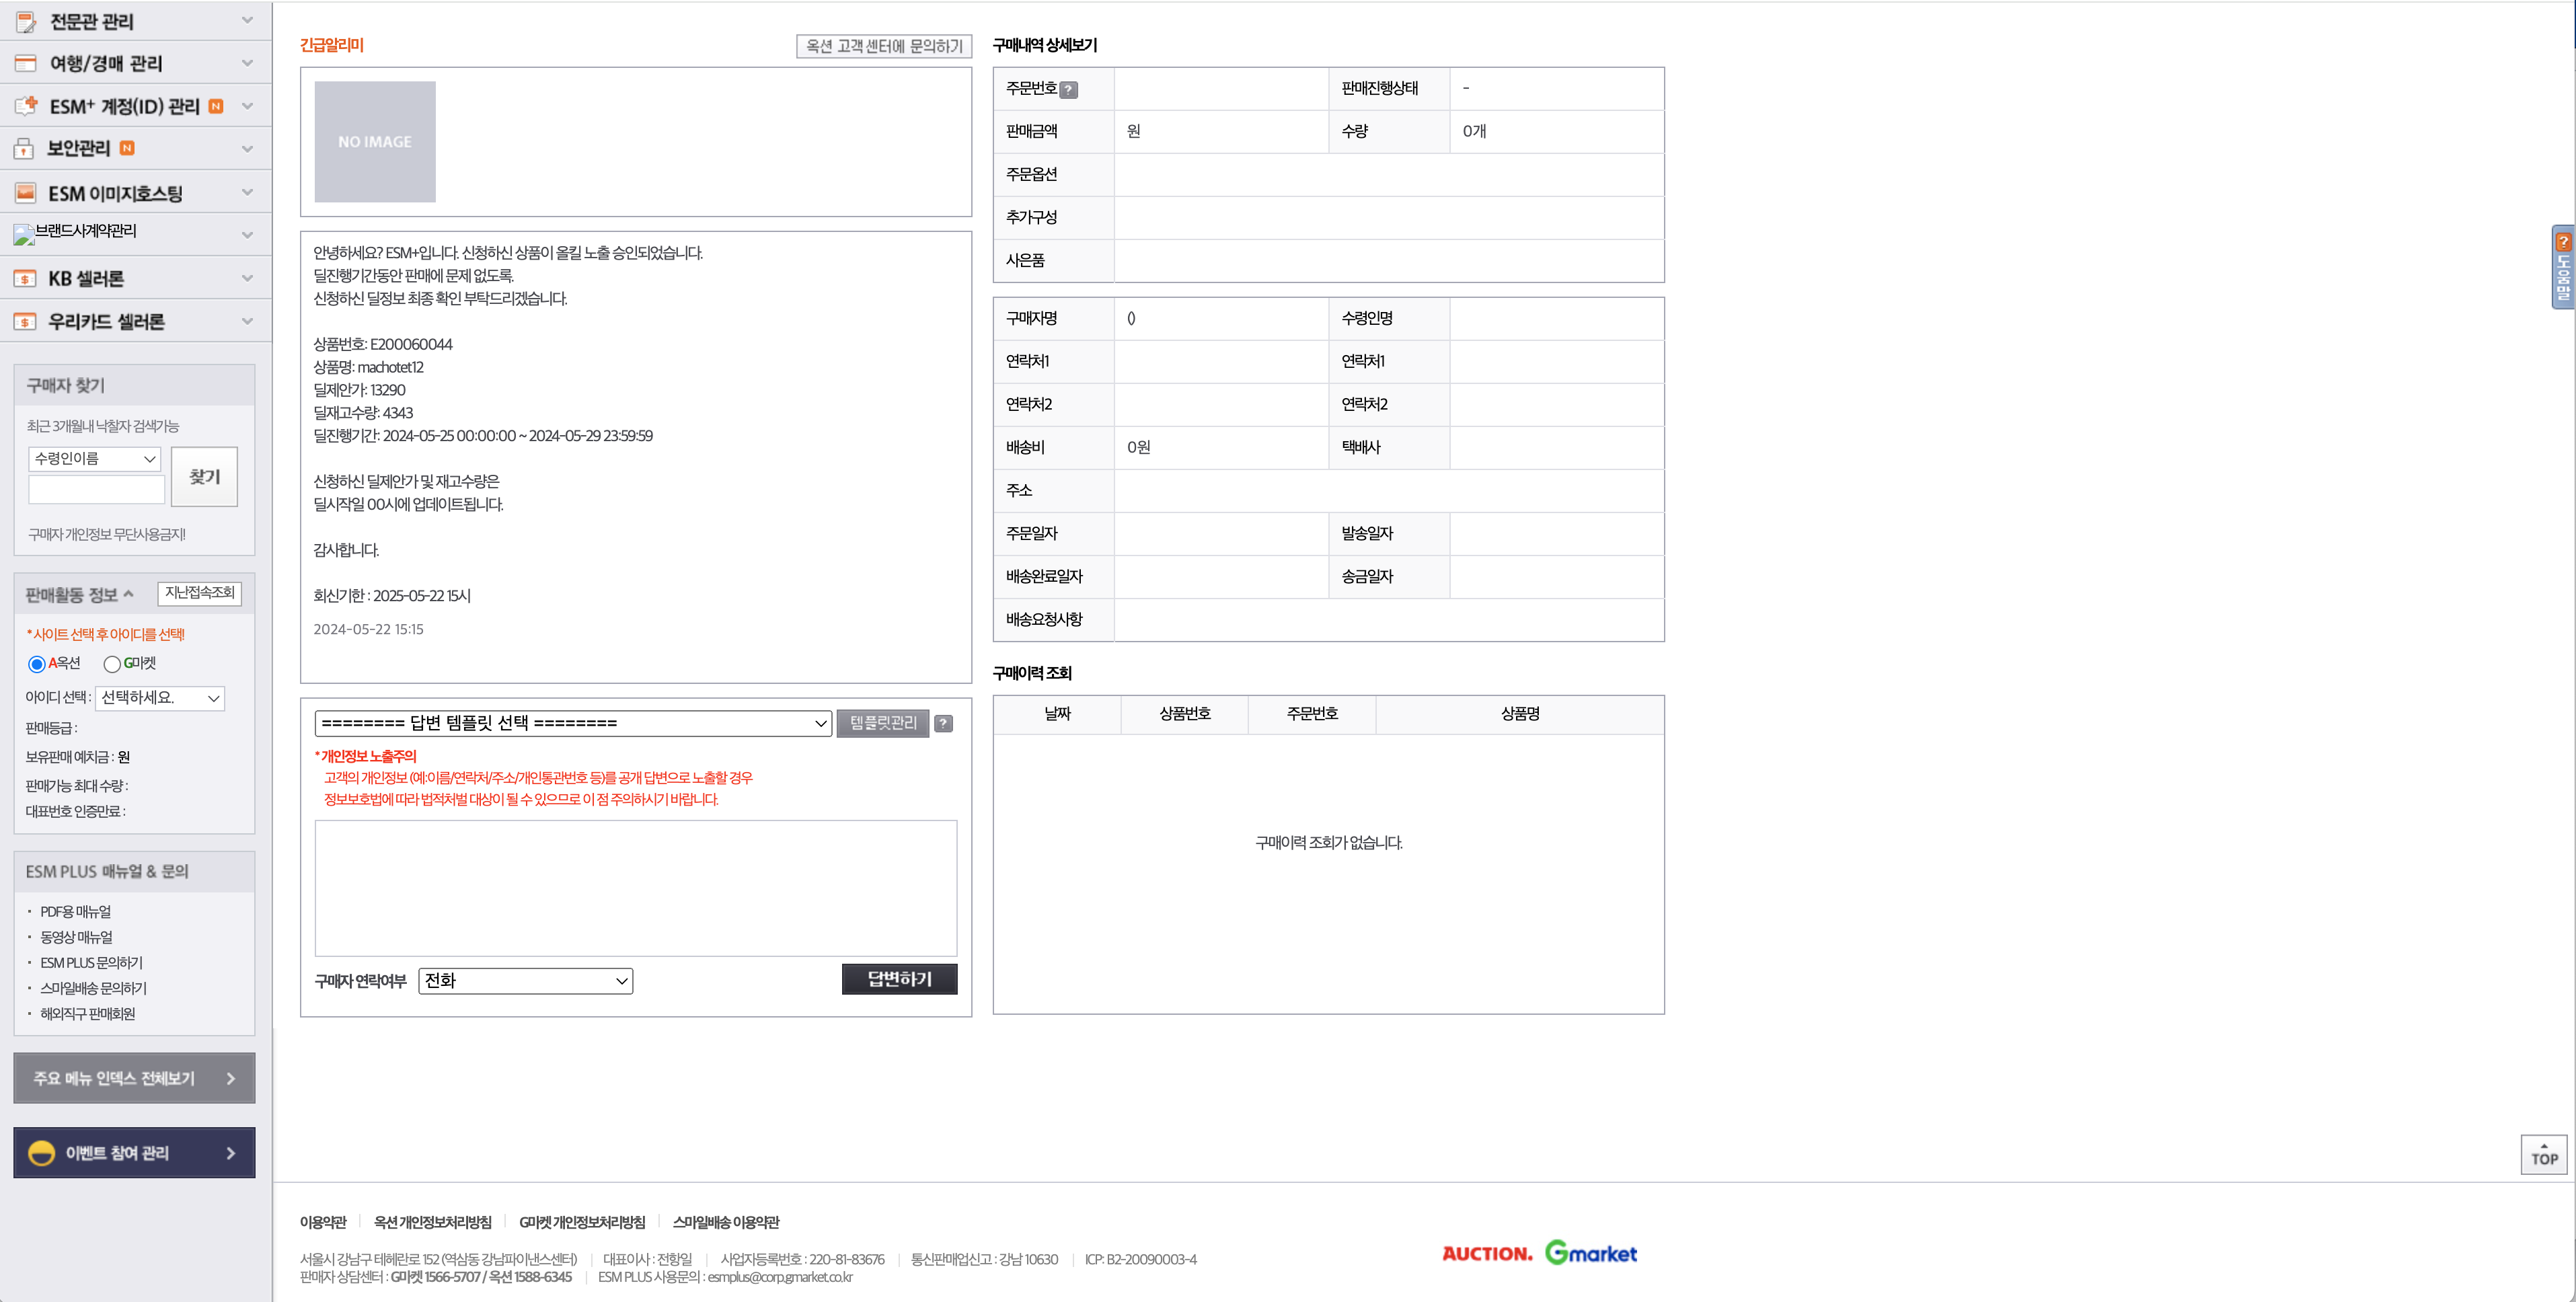Click the ESM 이미지호스팅 picture icon

pyautogui.click(x=26, y=192)
